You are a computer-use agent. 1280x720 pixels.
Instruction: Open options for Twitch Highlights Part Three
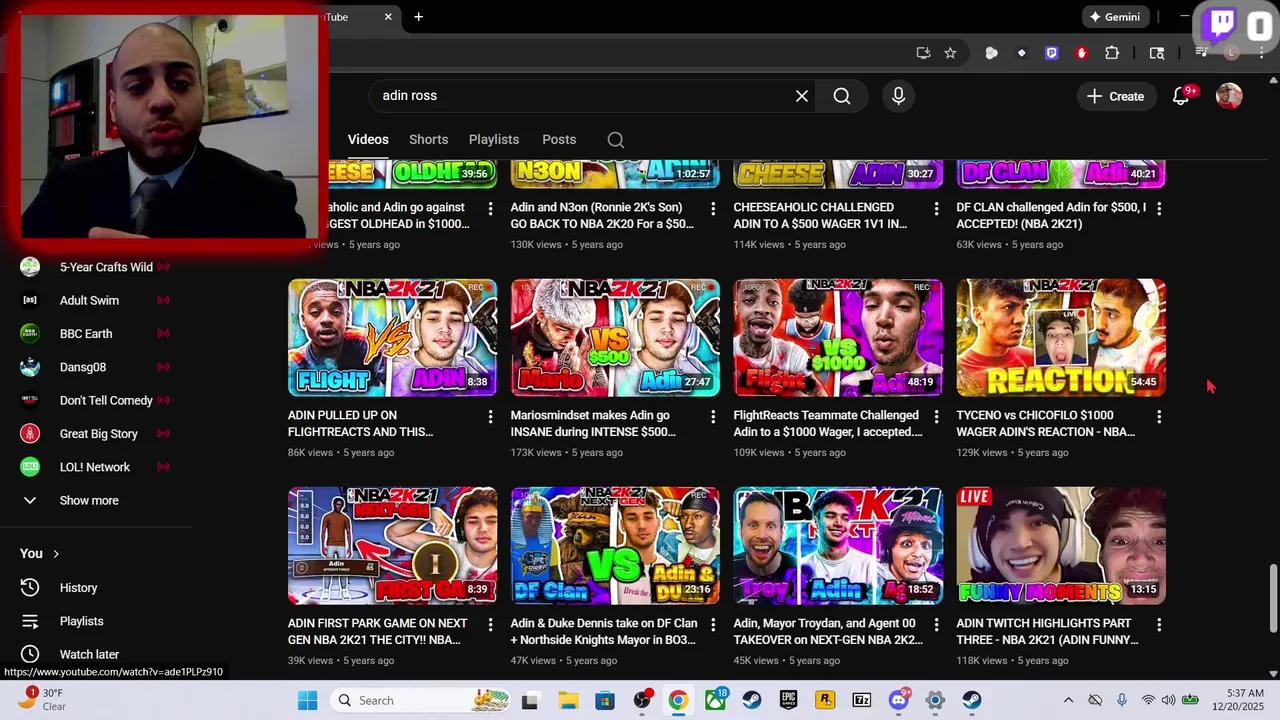pos(1159,624)
